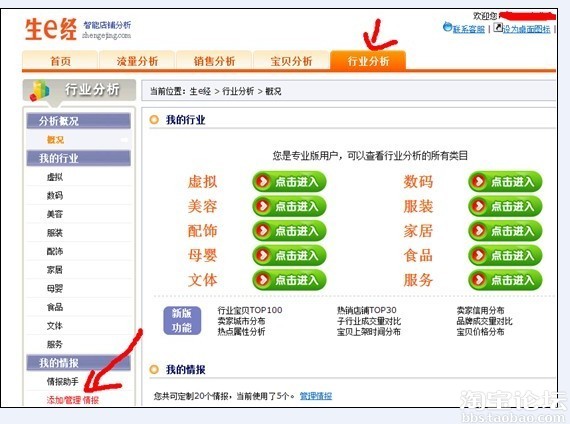Click the 管理情报 link
Screen dimensions: 570x424
click(316, 396)
